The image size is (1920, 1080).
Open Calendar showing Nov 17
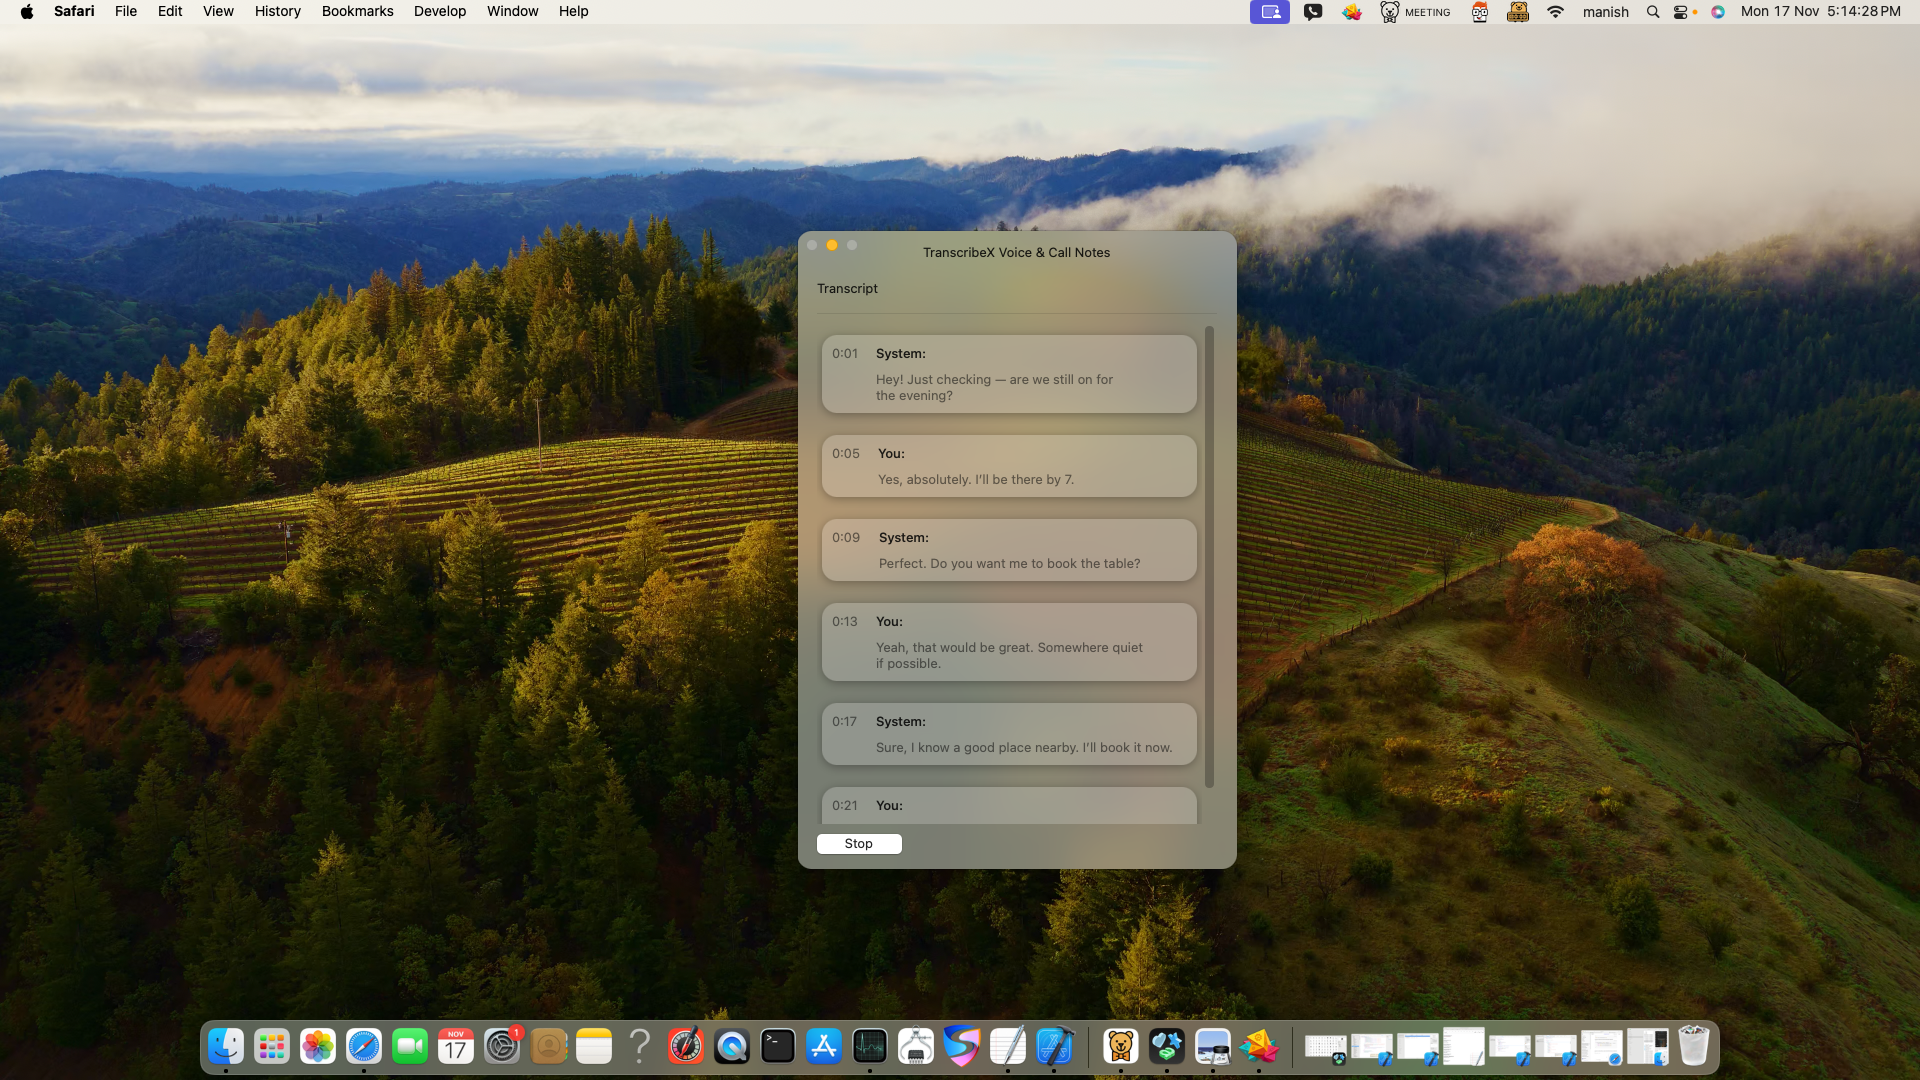(455, 1047)
